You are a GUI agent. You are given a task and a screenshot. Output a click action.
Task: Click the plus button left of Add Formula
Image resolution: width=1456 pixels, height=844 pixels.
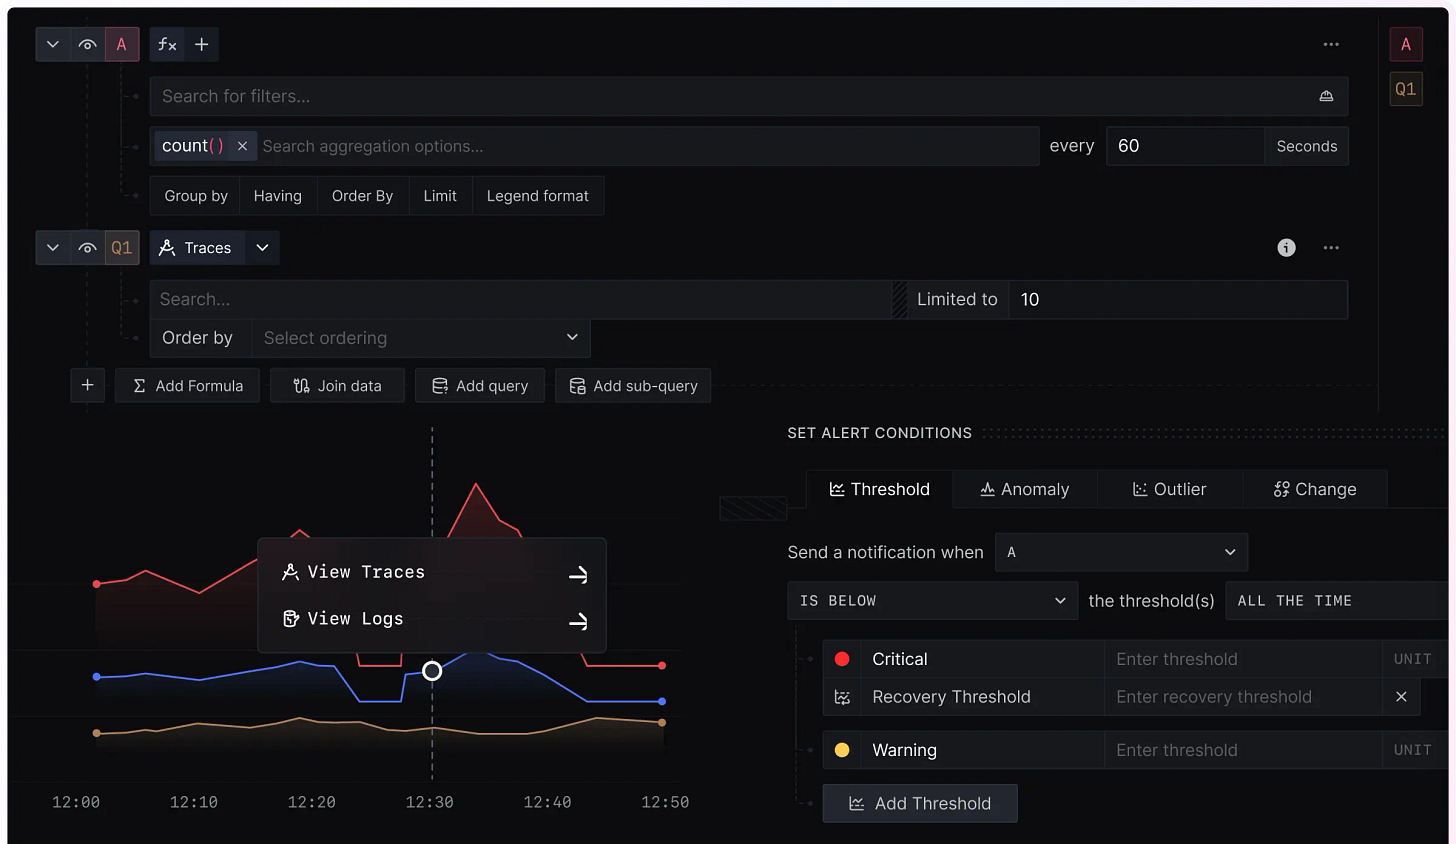(87, 385)
